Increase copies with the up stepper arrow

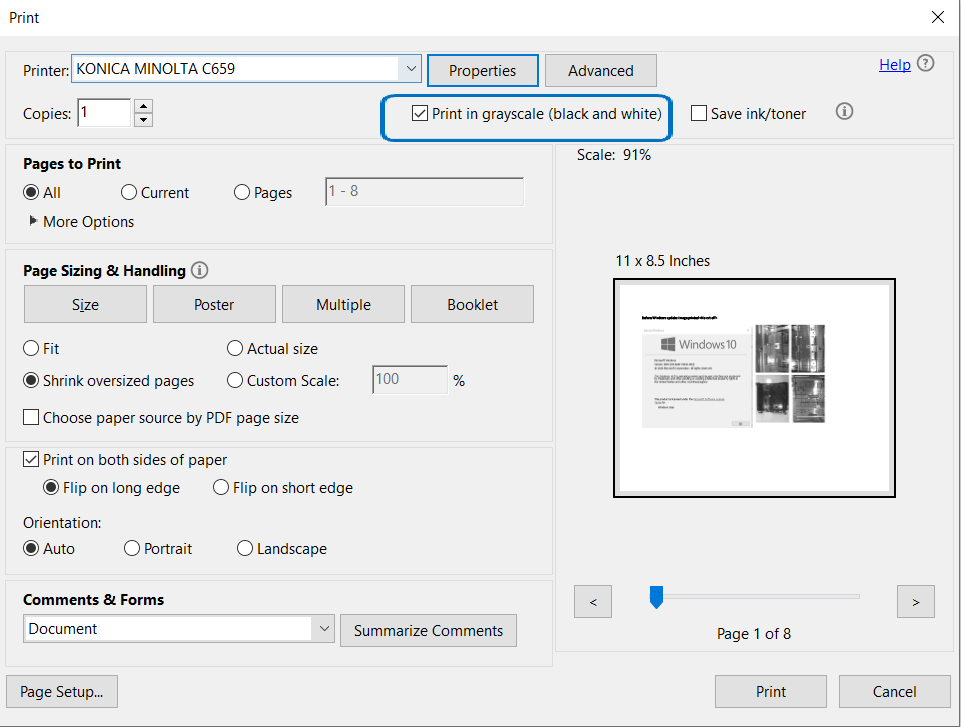click(142, 106)
